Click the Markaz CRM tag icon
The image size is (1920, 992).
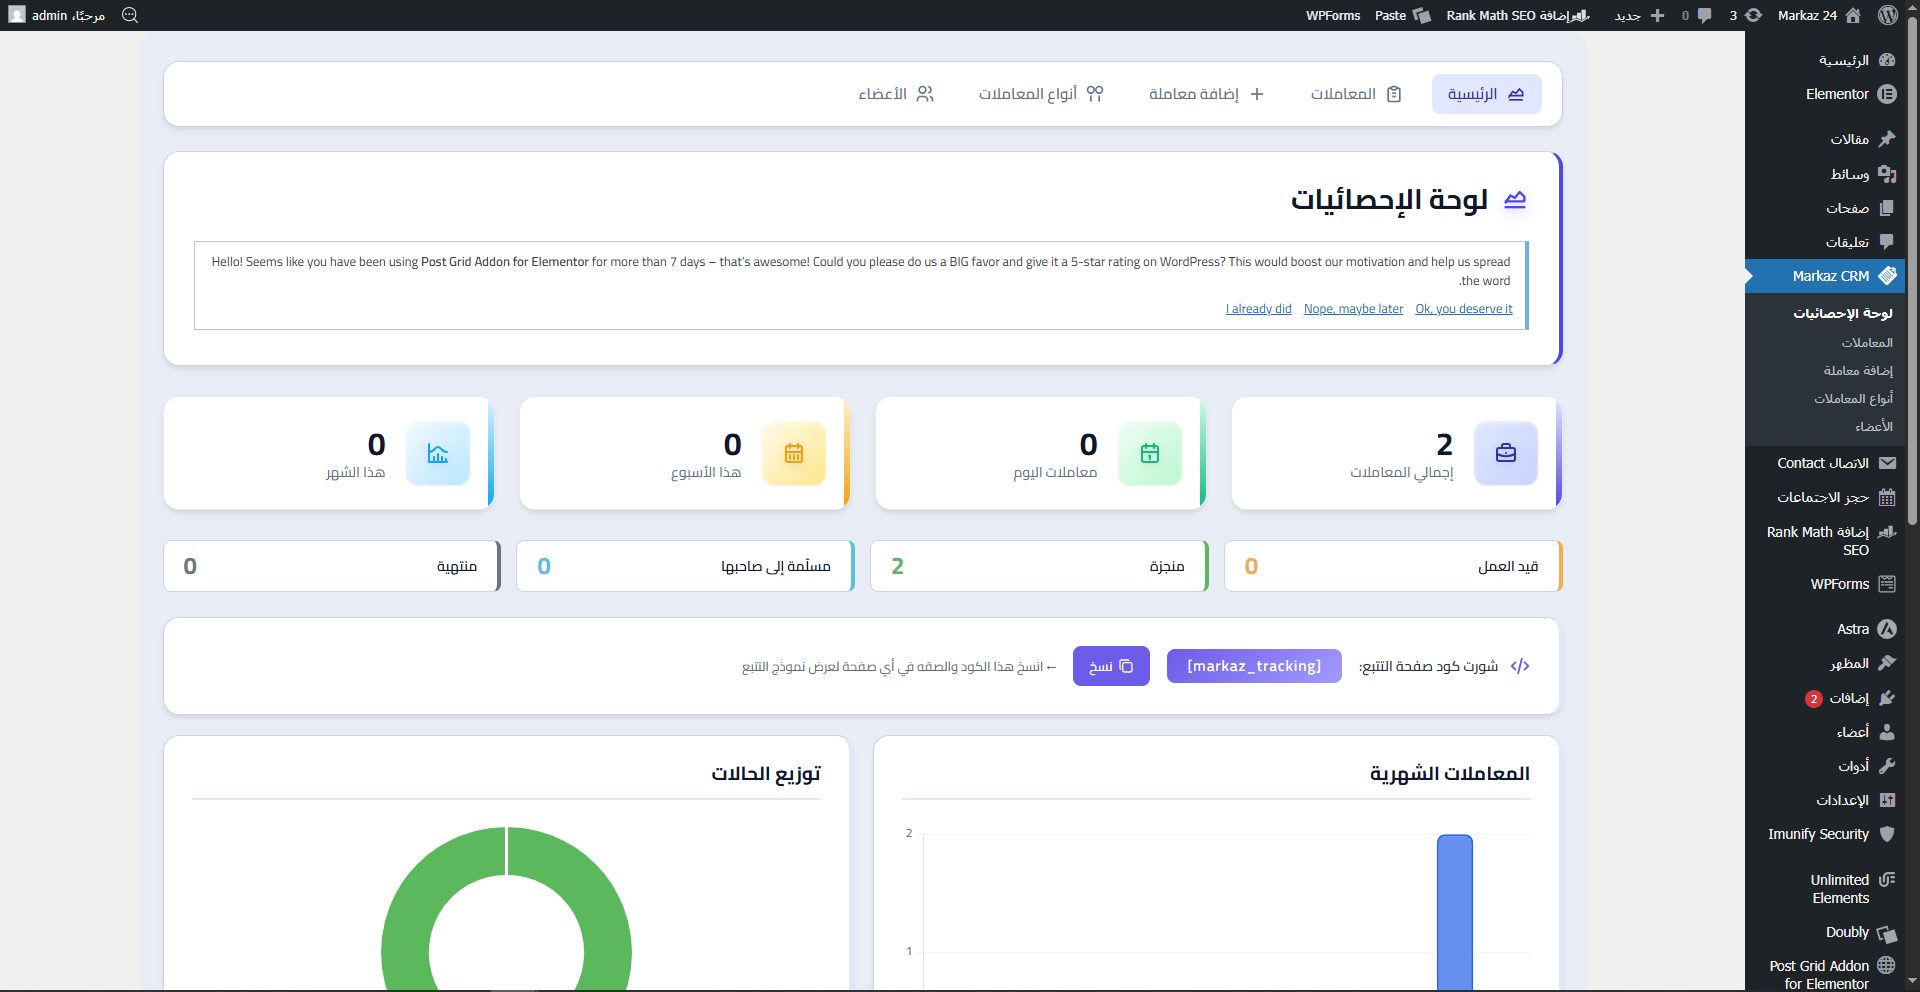(x=1887, y=276)
